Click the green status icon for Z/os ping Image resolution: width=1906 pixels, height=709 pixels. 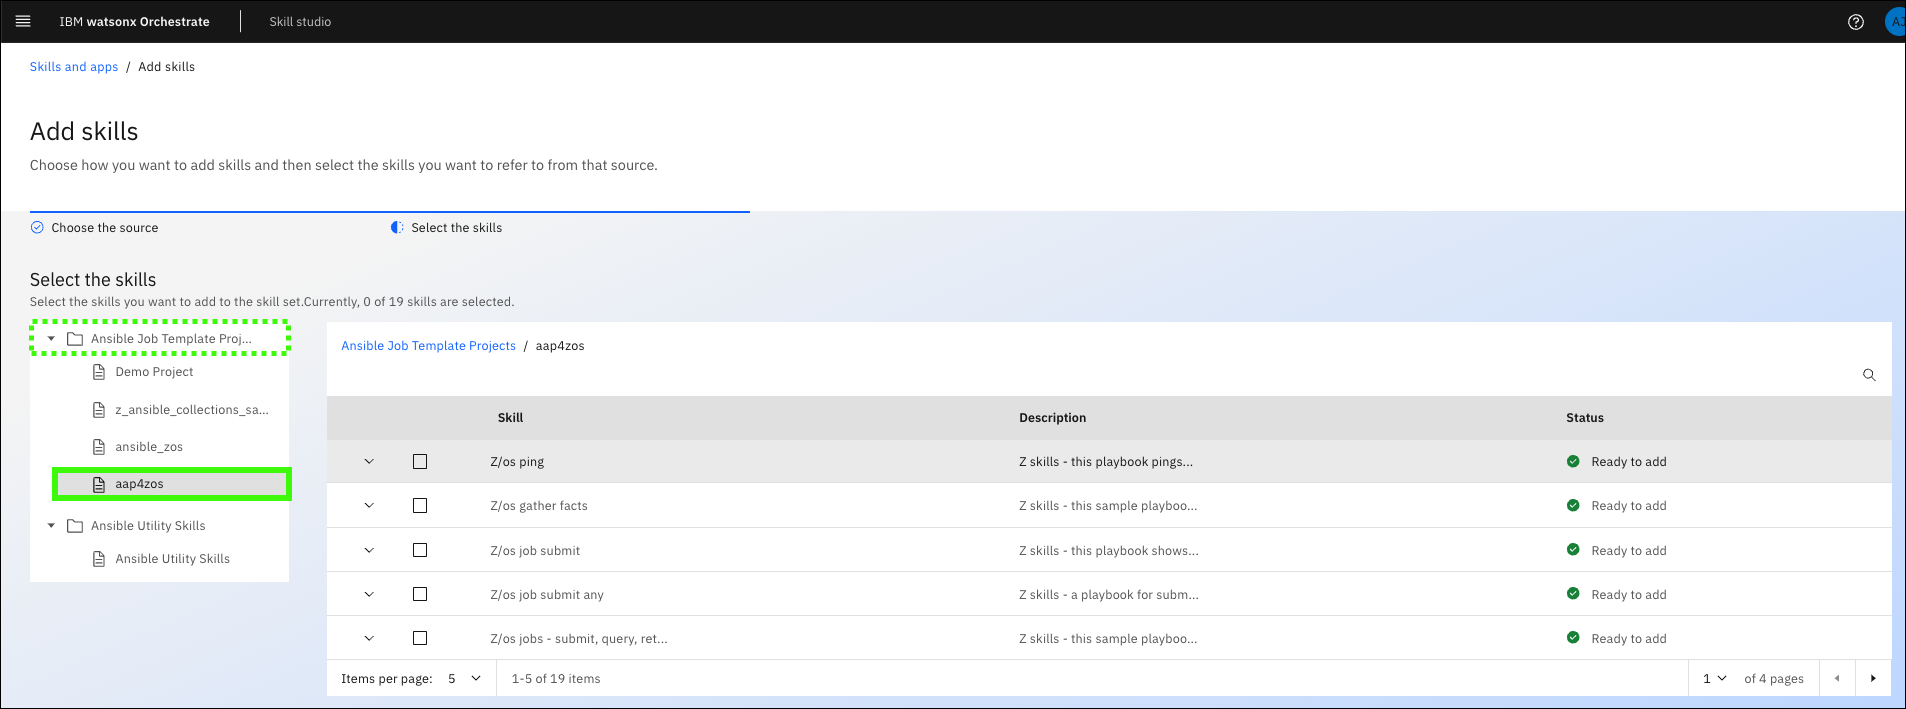pos(1573,462)
